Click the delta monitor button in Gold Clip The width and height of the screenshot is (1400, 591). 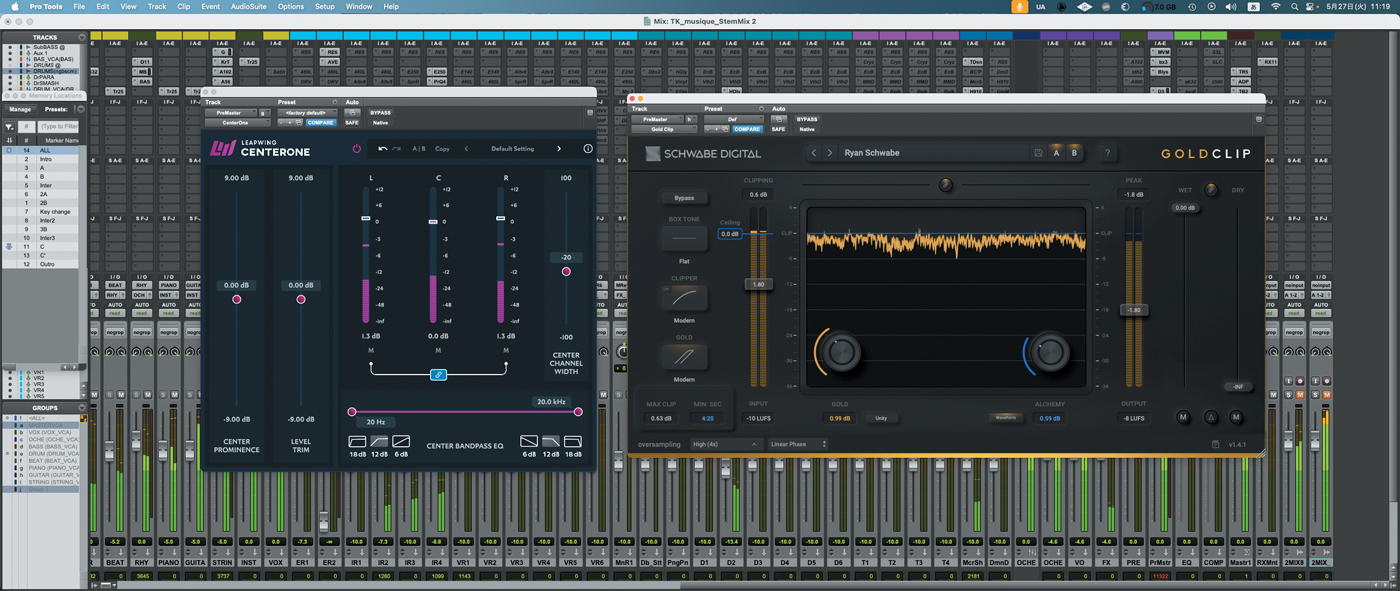[x=1210, y=417]
